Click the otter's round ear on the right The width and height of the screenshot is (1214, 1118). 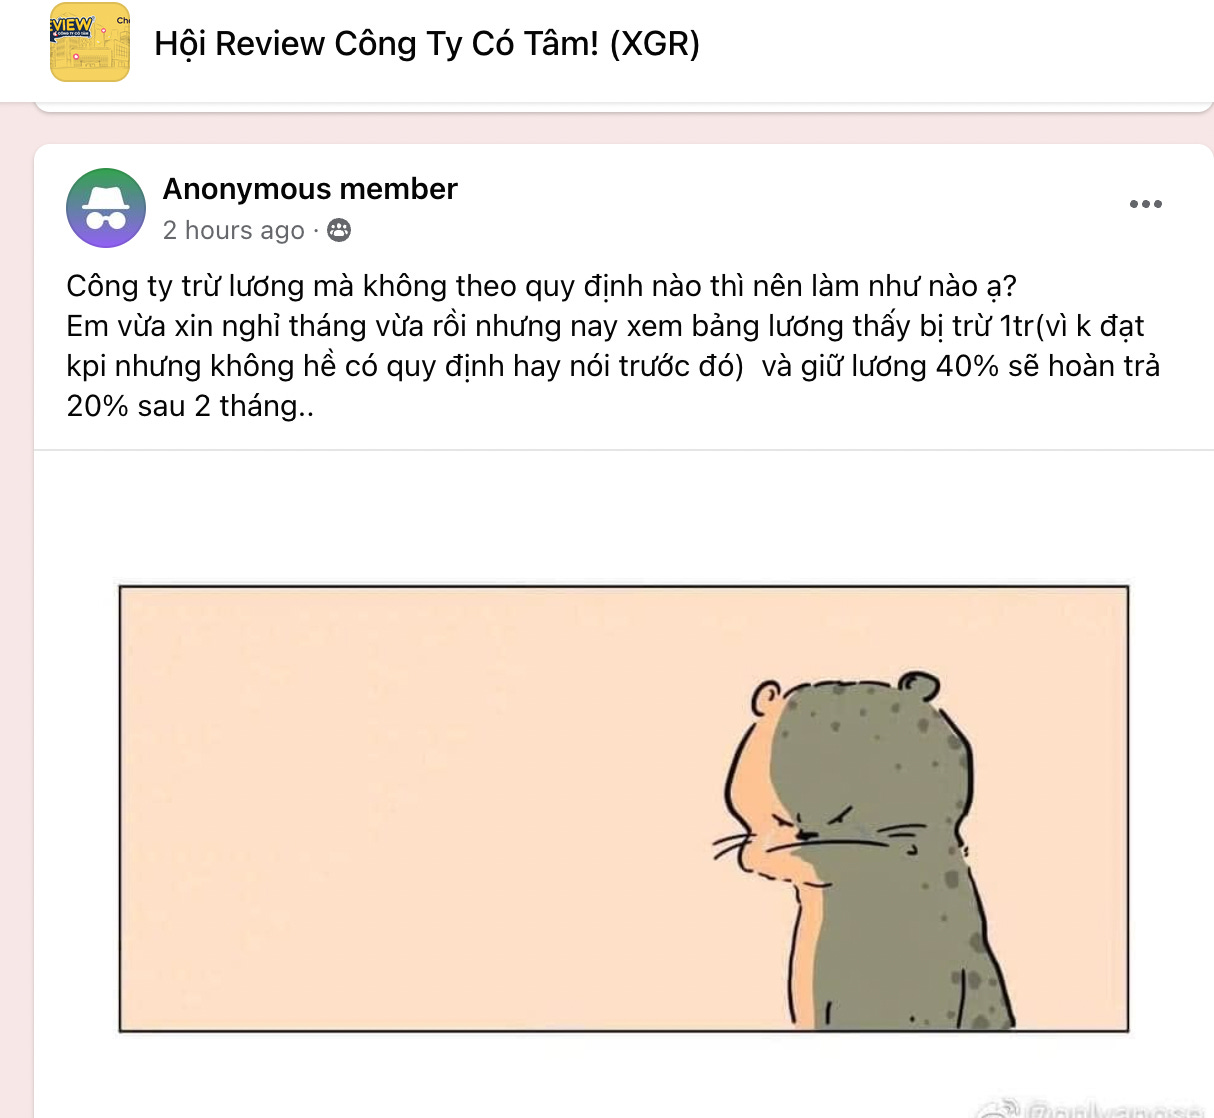pyautogui.click(x=918, y=687)
